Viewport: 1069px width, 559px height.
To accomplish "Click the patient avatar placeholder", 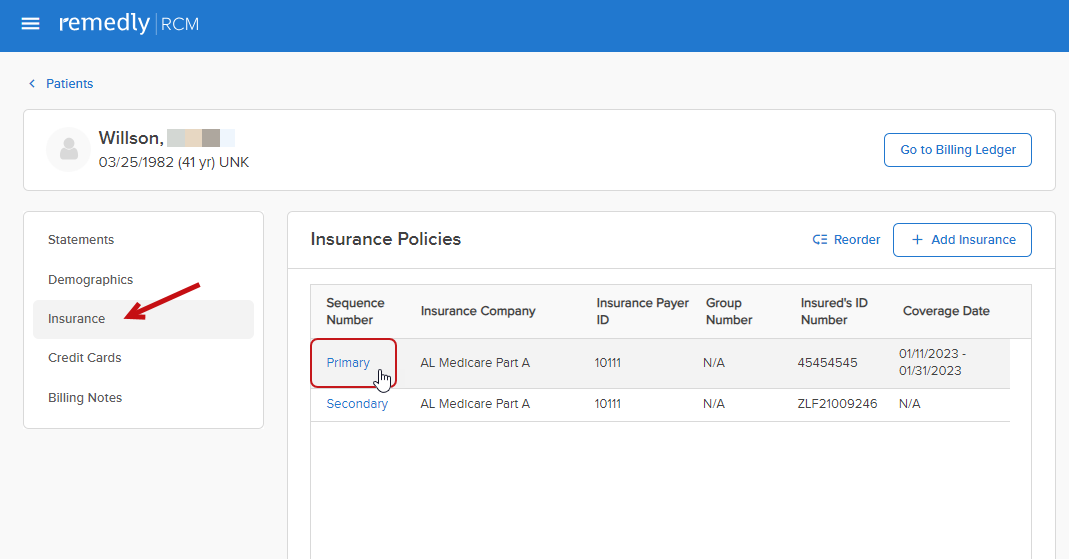I will [x=68, y=149].
